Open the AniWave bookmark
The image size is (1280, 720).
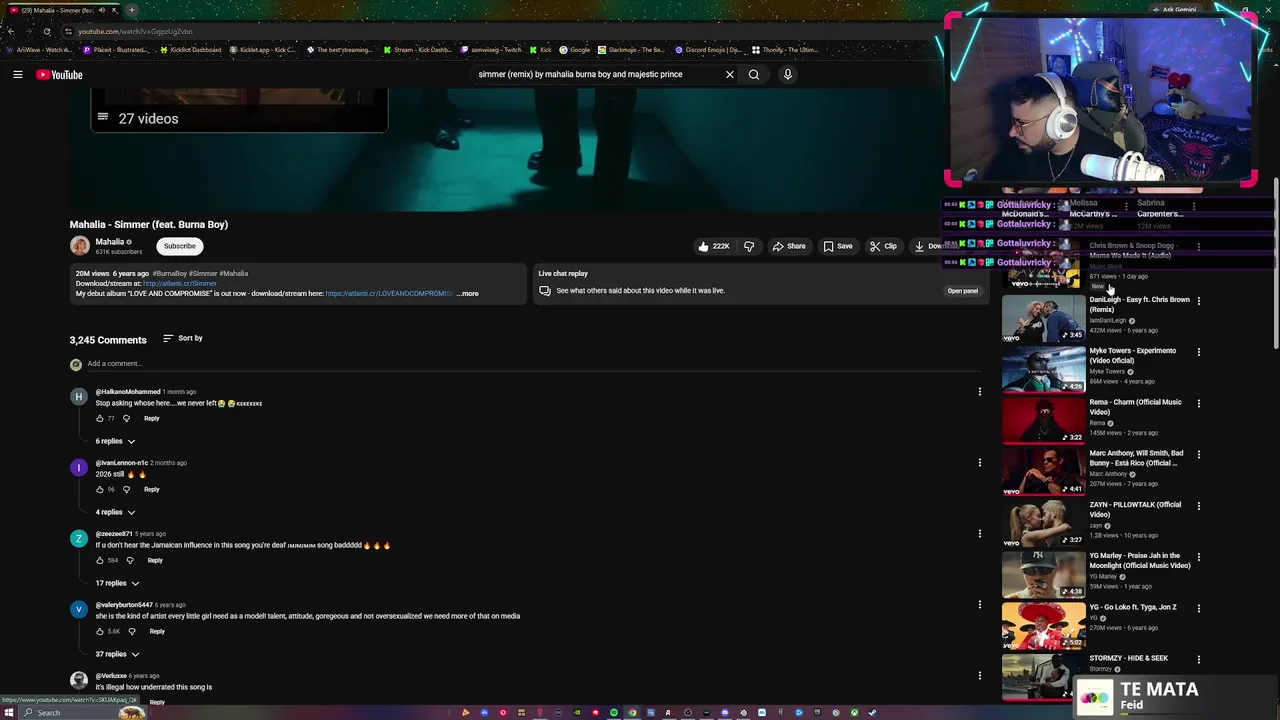click(38, 50)
